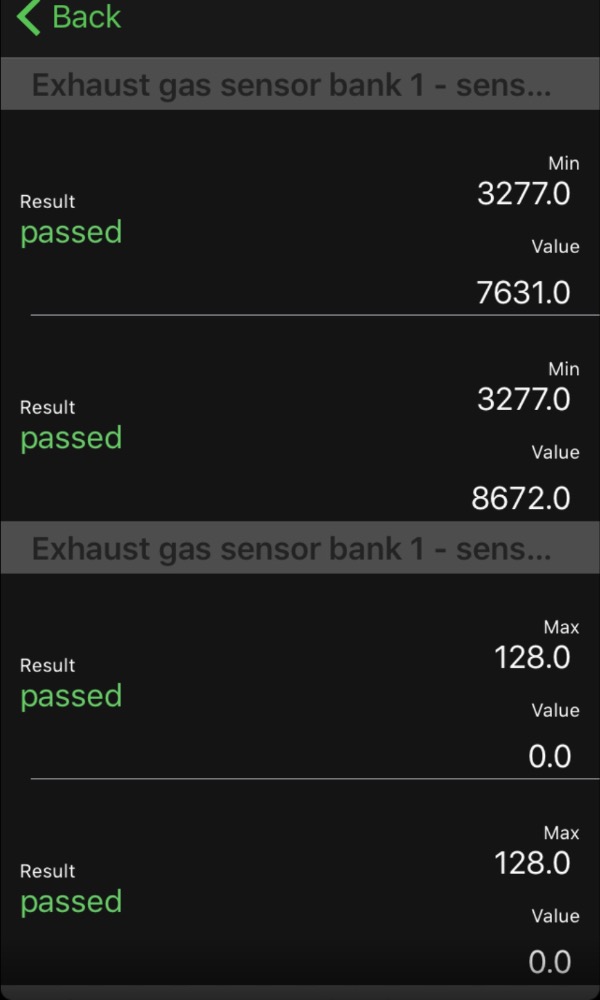Tap the passed status in the bottom result row
The image size is (600, 1000).
pyautogui.click(x=71, y=903)
